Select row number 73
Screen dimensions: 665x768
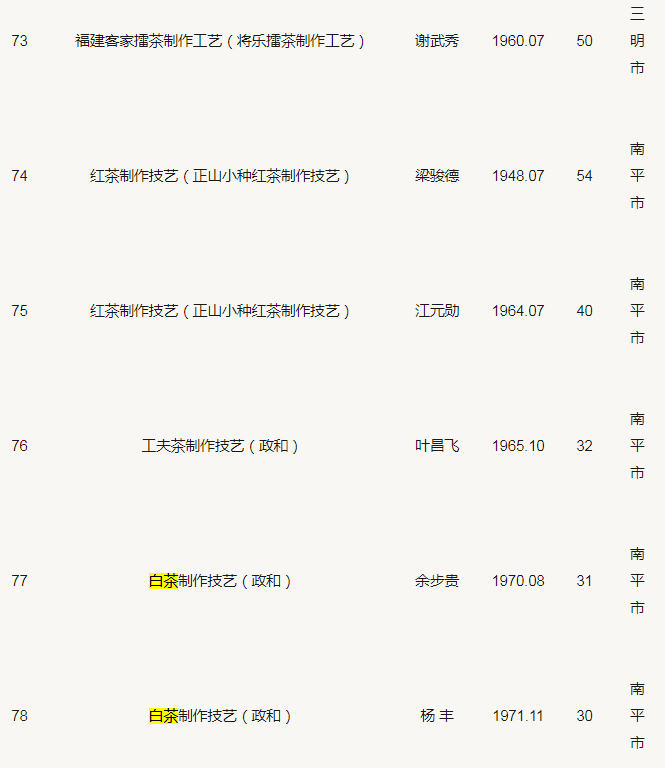20,41
